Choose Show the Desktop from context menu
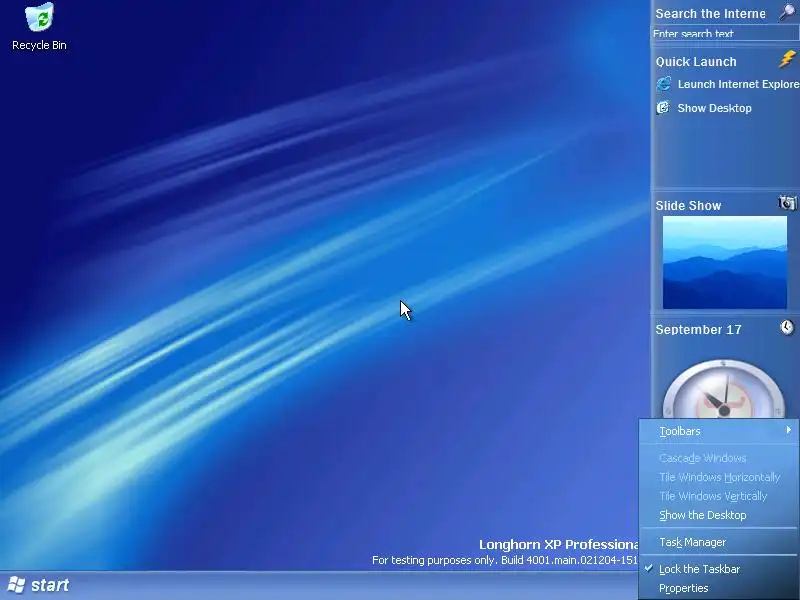The width and height of the screenshot is (800, 600). 719,515
